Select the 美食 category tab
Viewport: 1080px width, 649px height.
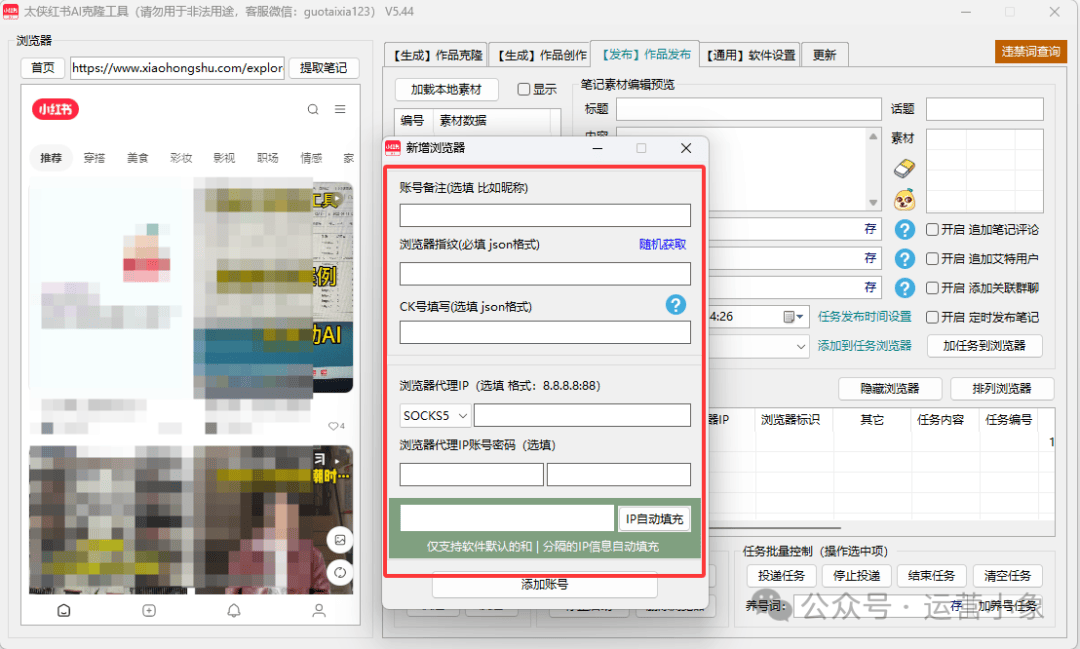click(138, 158)
